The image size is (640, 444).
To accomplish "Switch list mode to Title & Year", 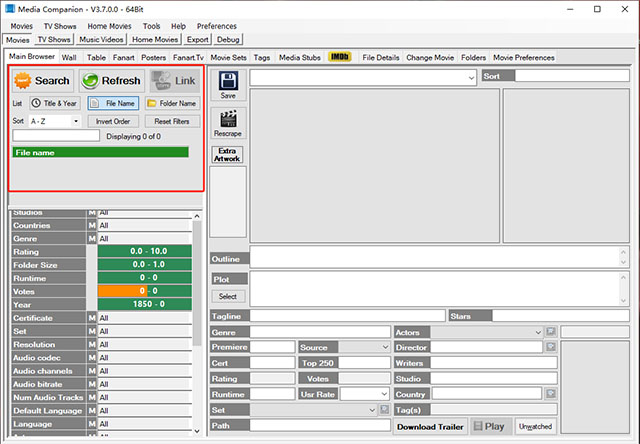I will 55,103.
